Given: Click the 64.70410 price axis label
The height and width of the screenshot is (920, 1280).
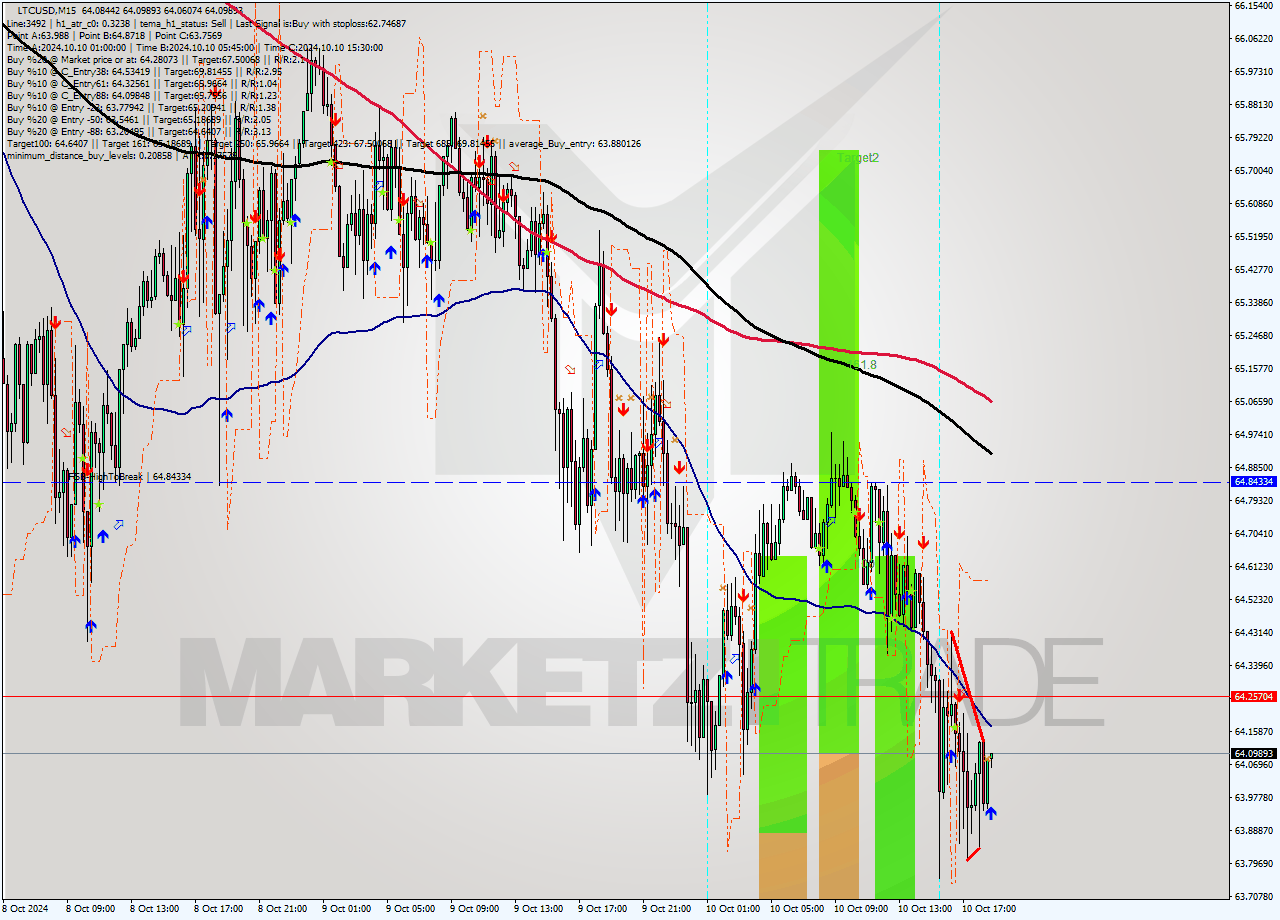Looking at the screenshot, I should click(x=1254, y=533).
